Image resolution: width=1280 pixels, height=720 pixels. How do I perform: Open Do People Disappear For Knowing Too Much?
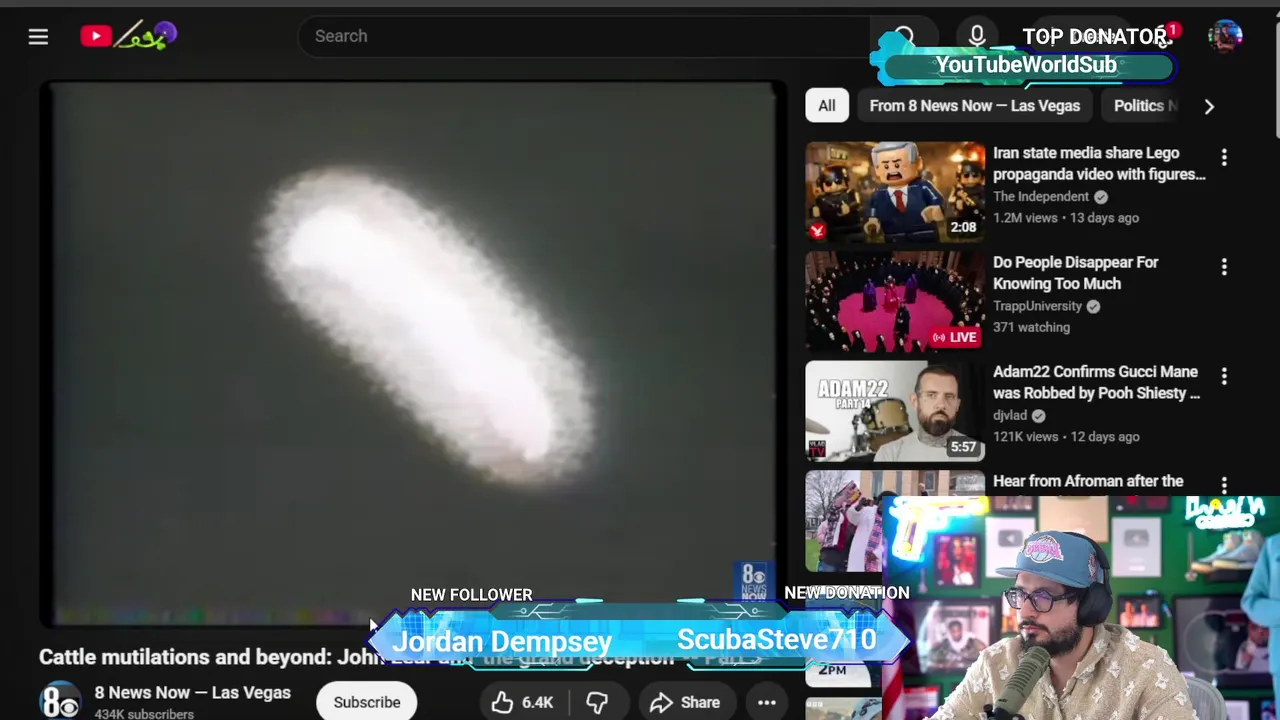coord(1076,273)
